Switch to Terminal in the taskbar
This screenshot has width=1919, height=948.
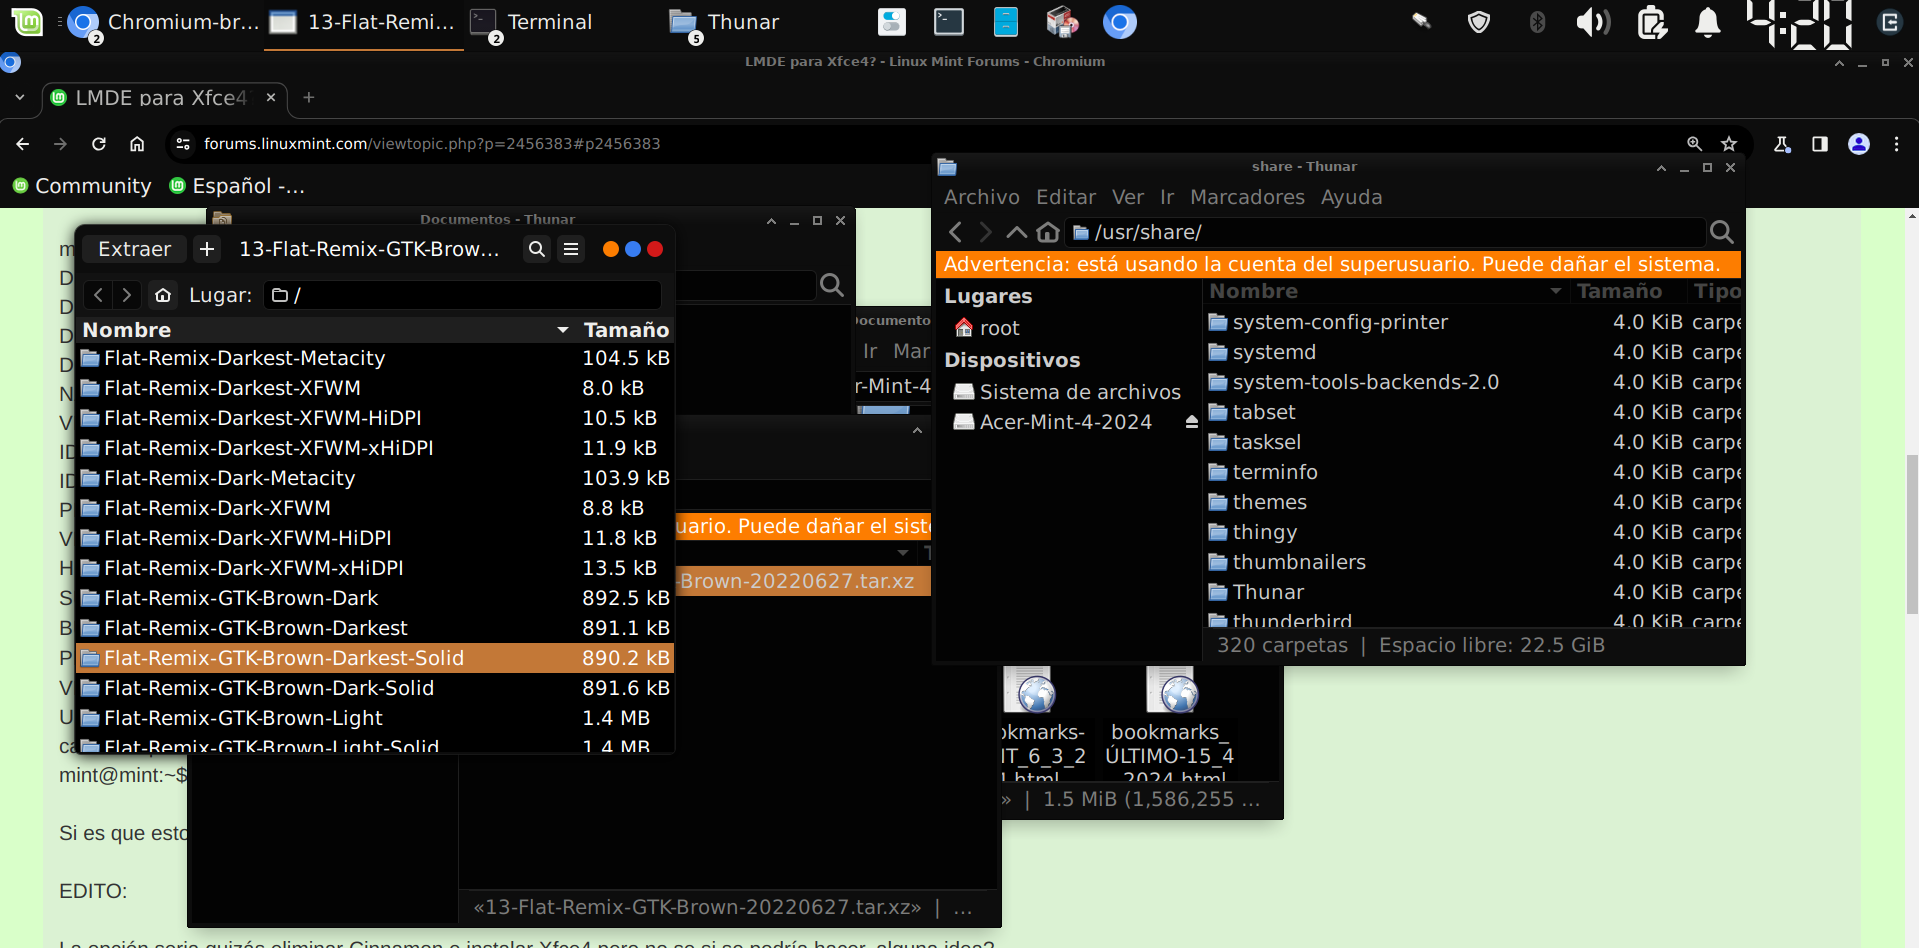click(531, 22)
